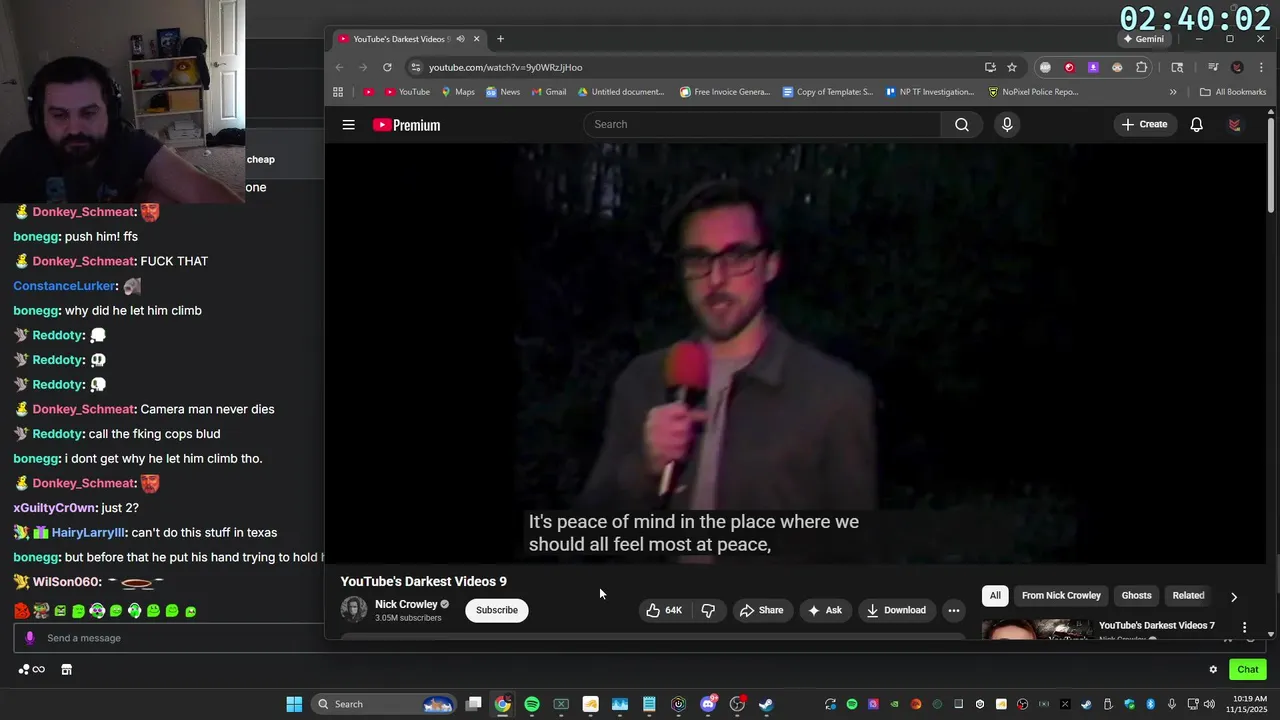Select the From Nick Crowley chip

click(x=1061, y=596)
